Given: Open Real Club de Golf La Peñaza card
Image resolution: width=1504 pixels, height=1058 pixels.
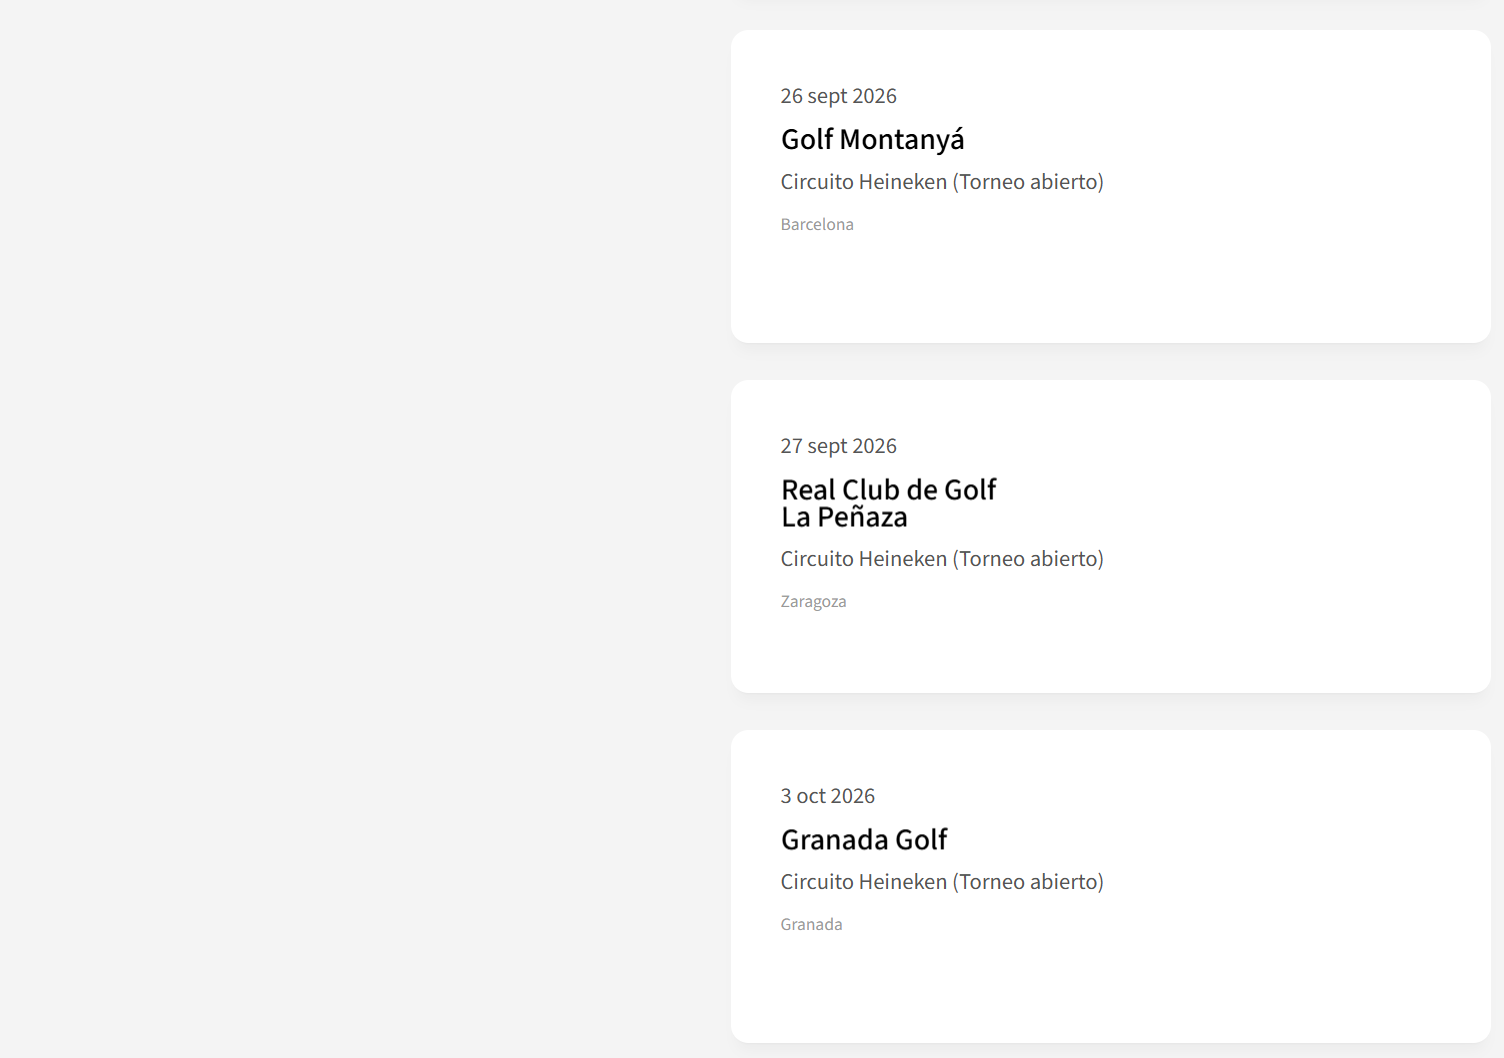Looking at the screenshot, I should [888, 490].
